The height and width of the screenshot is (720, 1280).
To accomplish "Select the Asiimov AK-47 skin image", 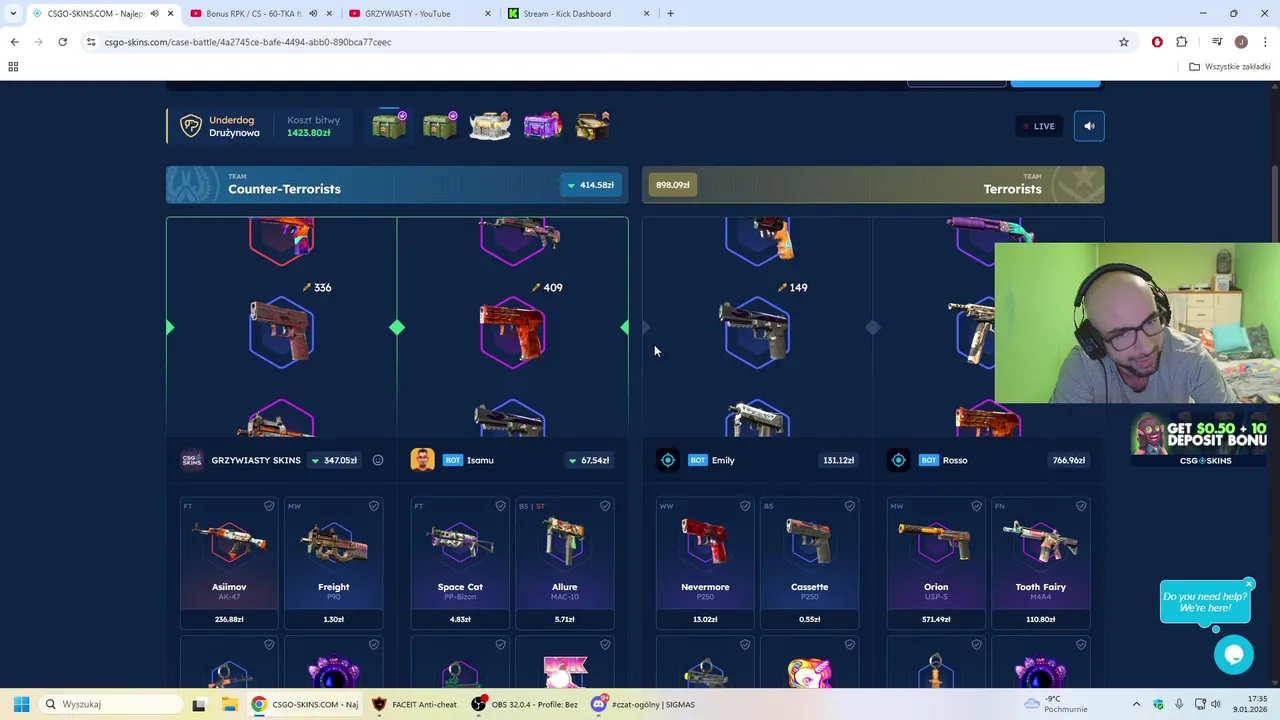I will pyautogui.click(x=229, y=543).
